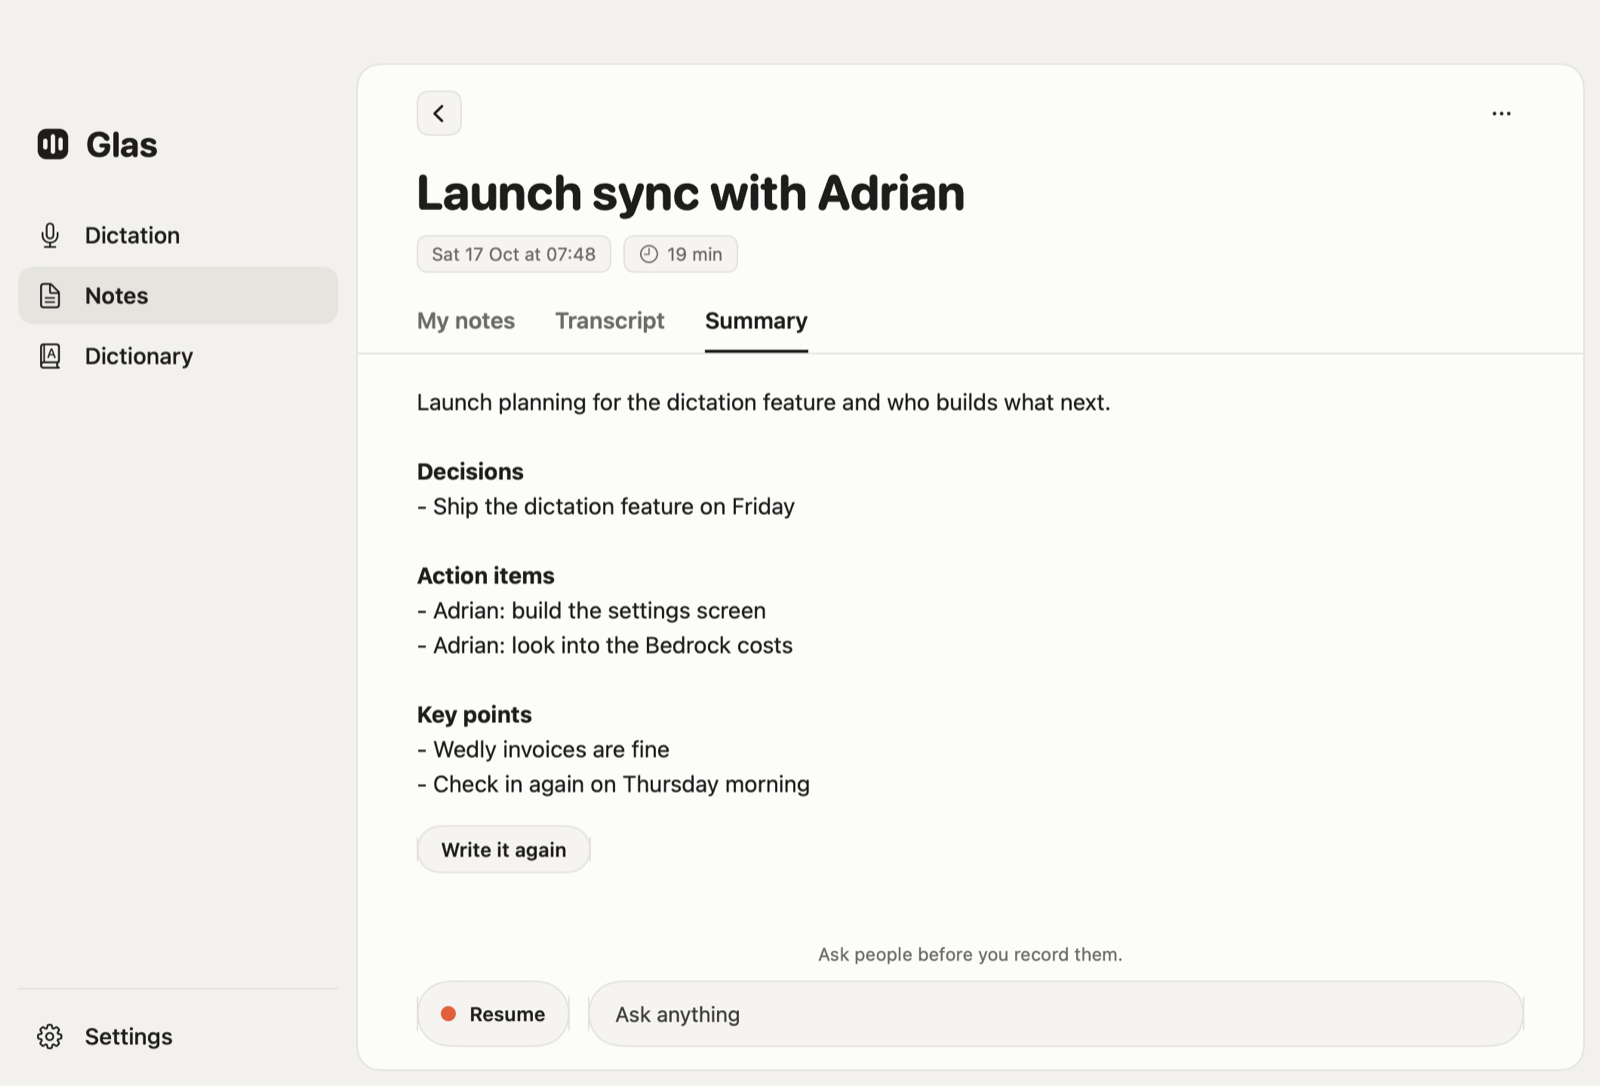The height and width of the screenshot is (1086, 1600).
Task: Click "Adrian: look into the Bedrock costs"
Action: click(x=605, y=645)
